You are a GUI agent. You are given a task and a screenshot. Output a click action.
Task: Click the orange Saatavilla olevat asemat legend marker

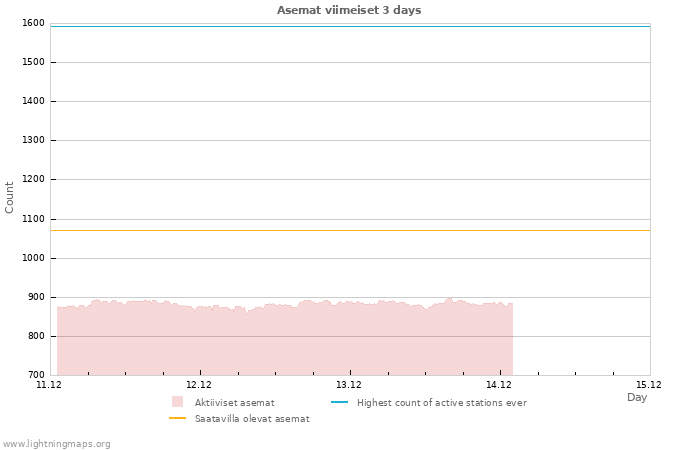point(177,419)
